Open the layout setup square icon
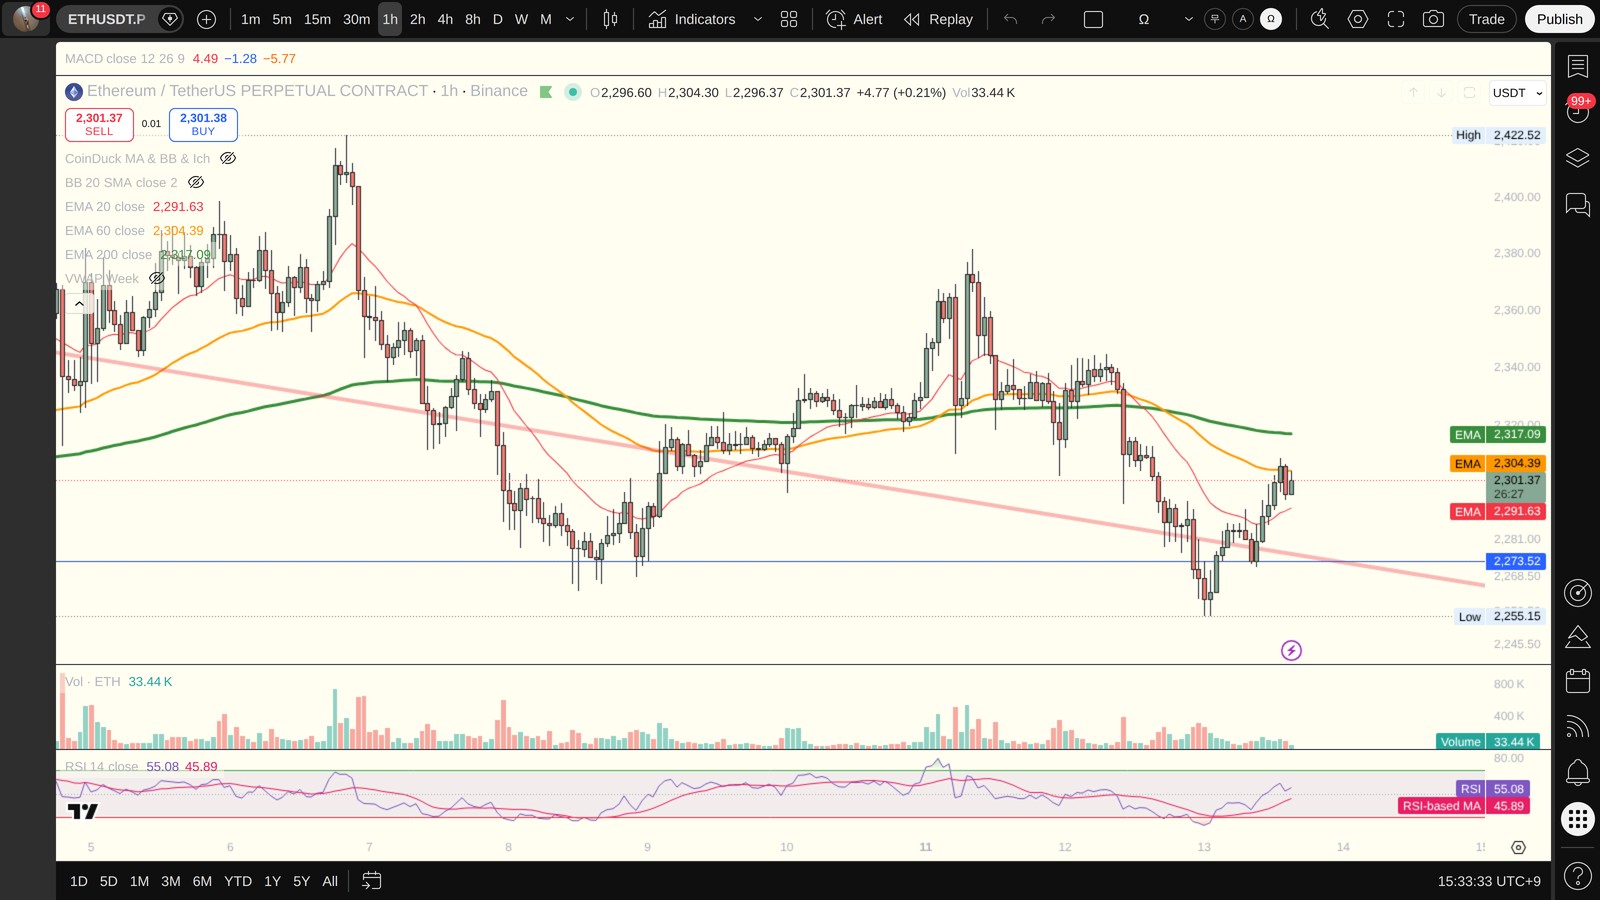 pos(1093,19)
